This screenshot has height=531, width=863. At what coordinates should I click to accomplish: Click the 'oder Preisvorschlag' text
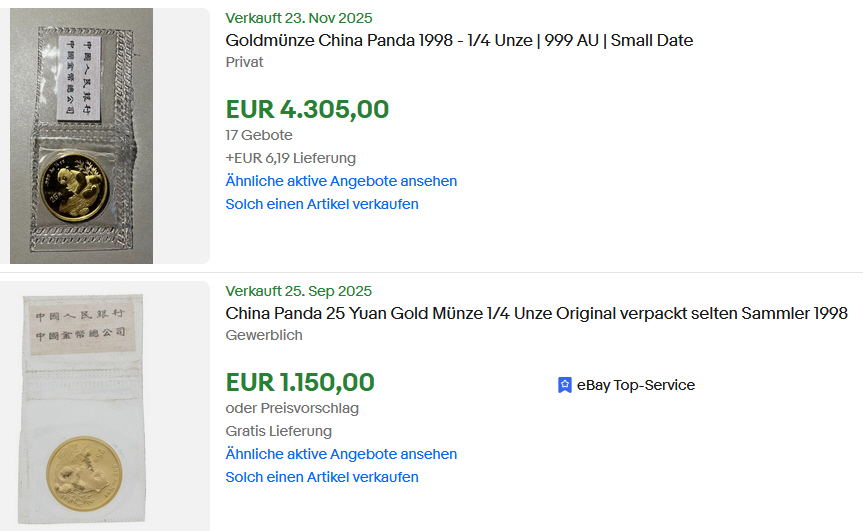[292, 408]
